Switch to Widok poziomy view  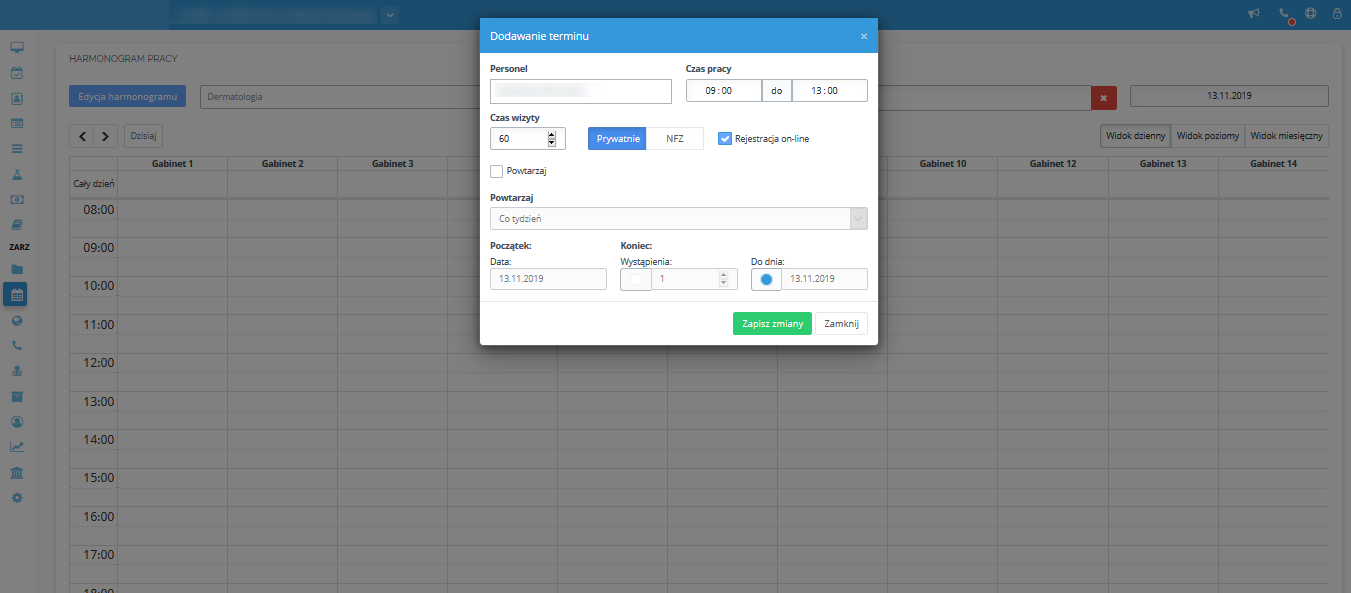click(x=1208, y=136)
